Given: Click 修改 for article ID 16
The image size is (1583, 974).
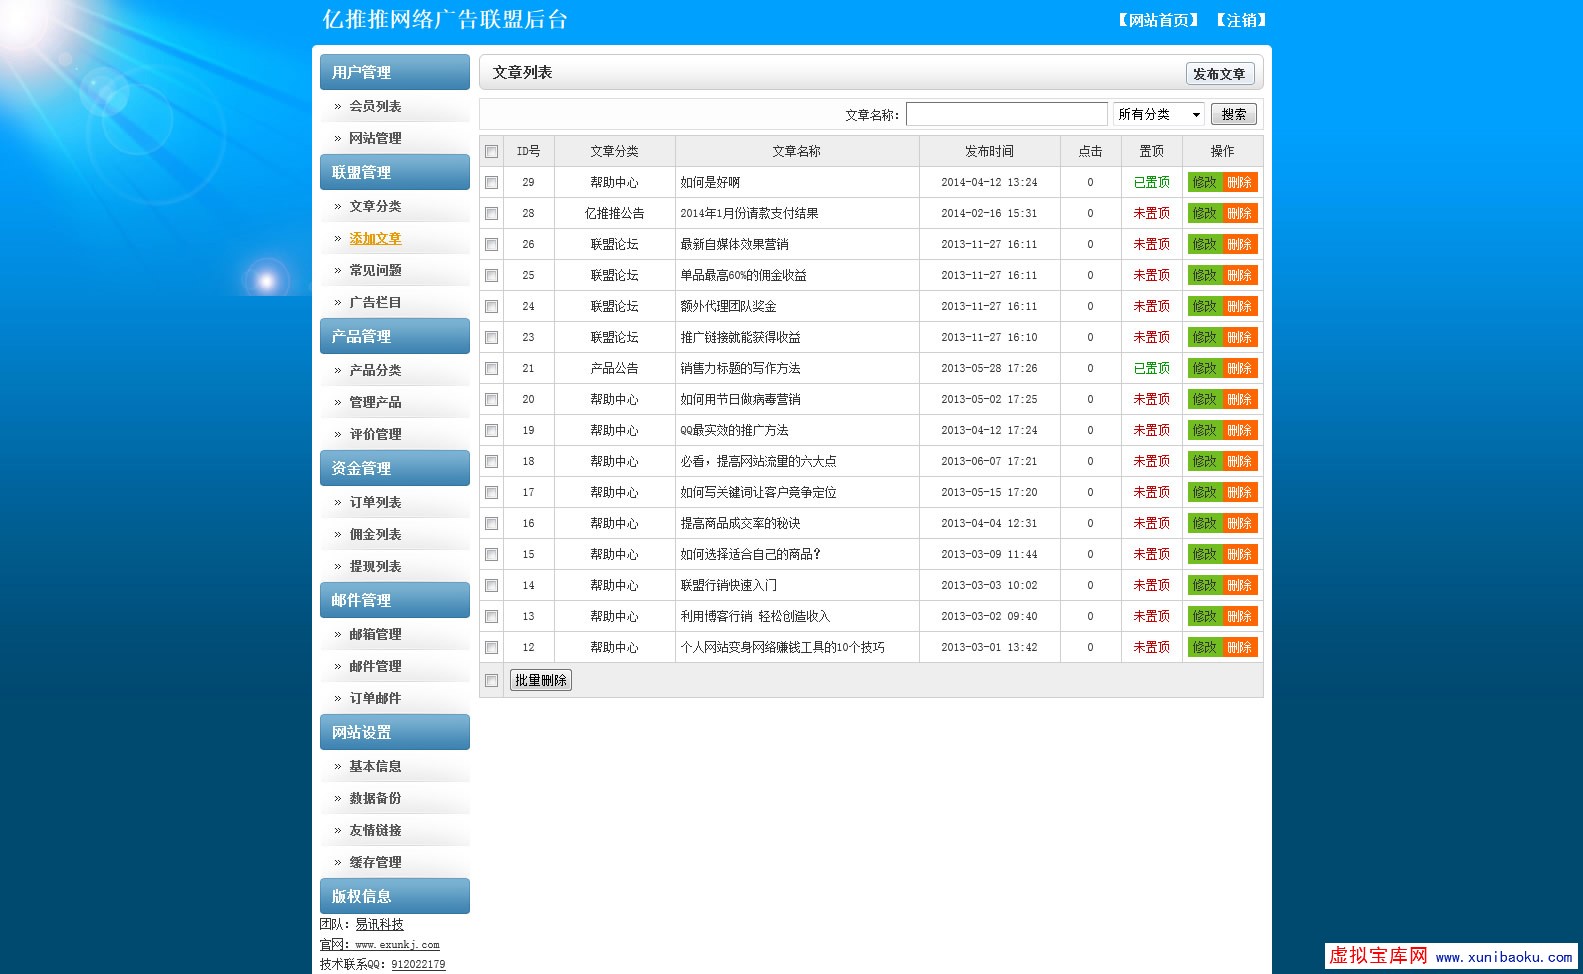Looking at the screenshot, I should click(1204, 523).
